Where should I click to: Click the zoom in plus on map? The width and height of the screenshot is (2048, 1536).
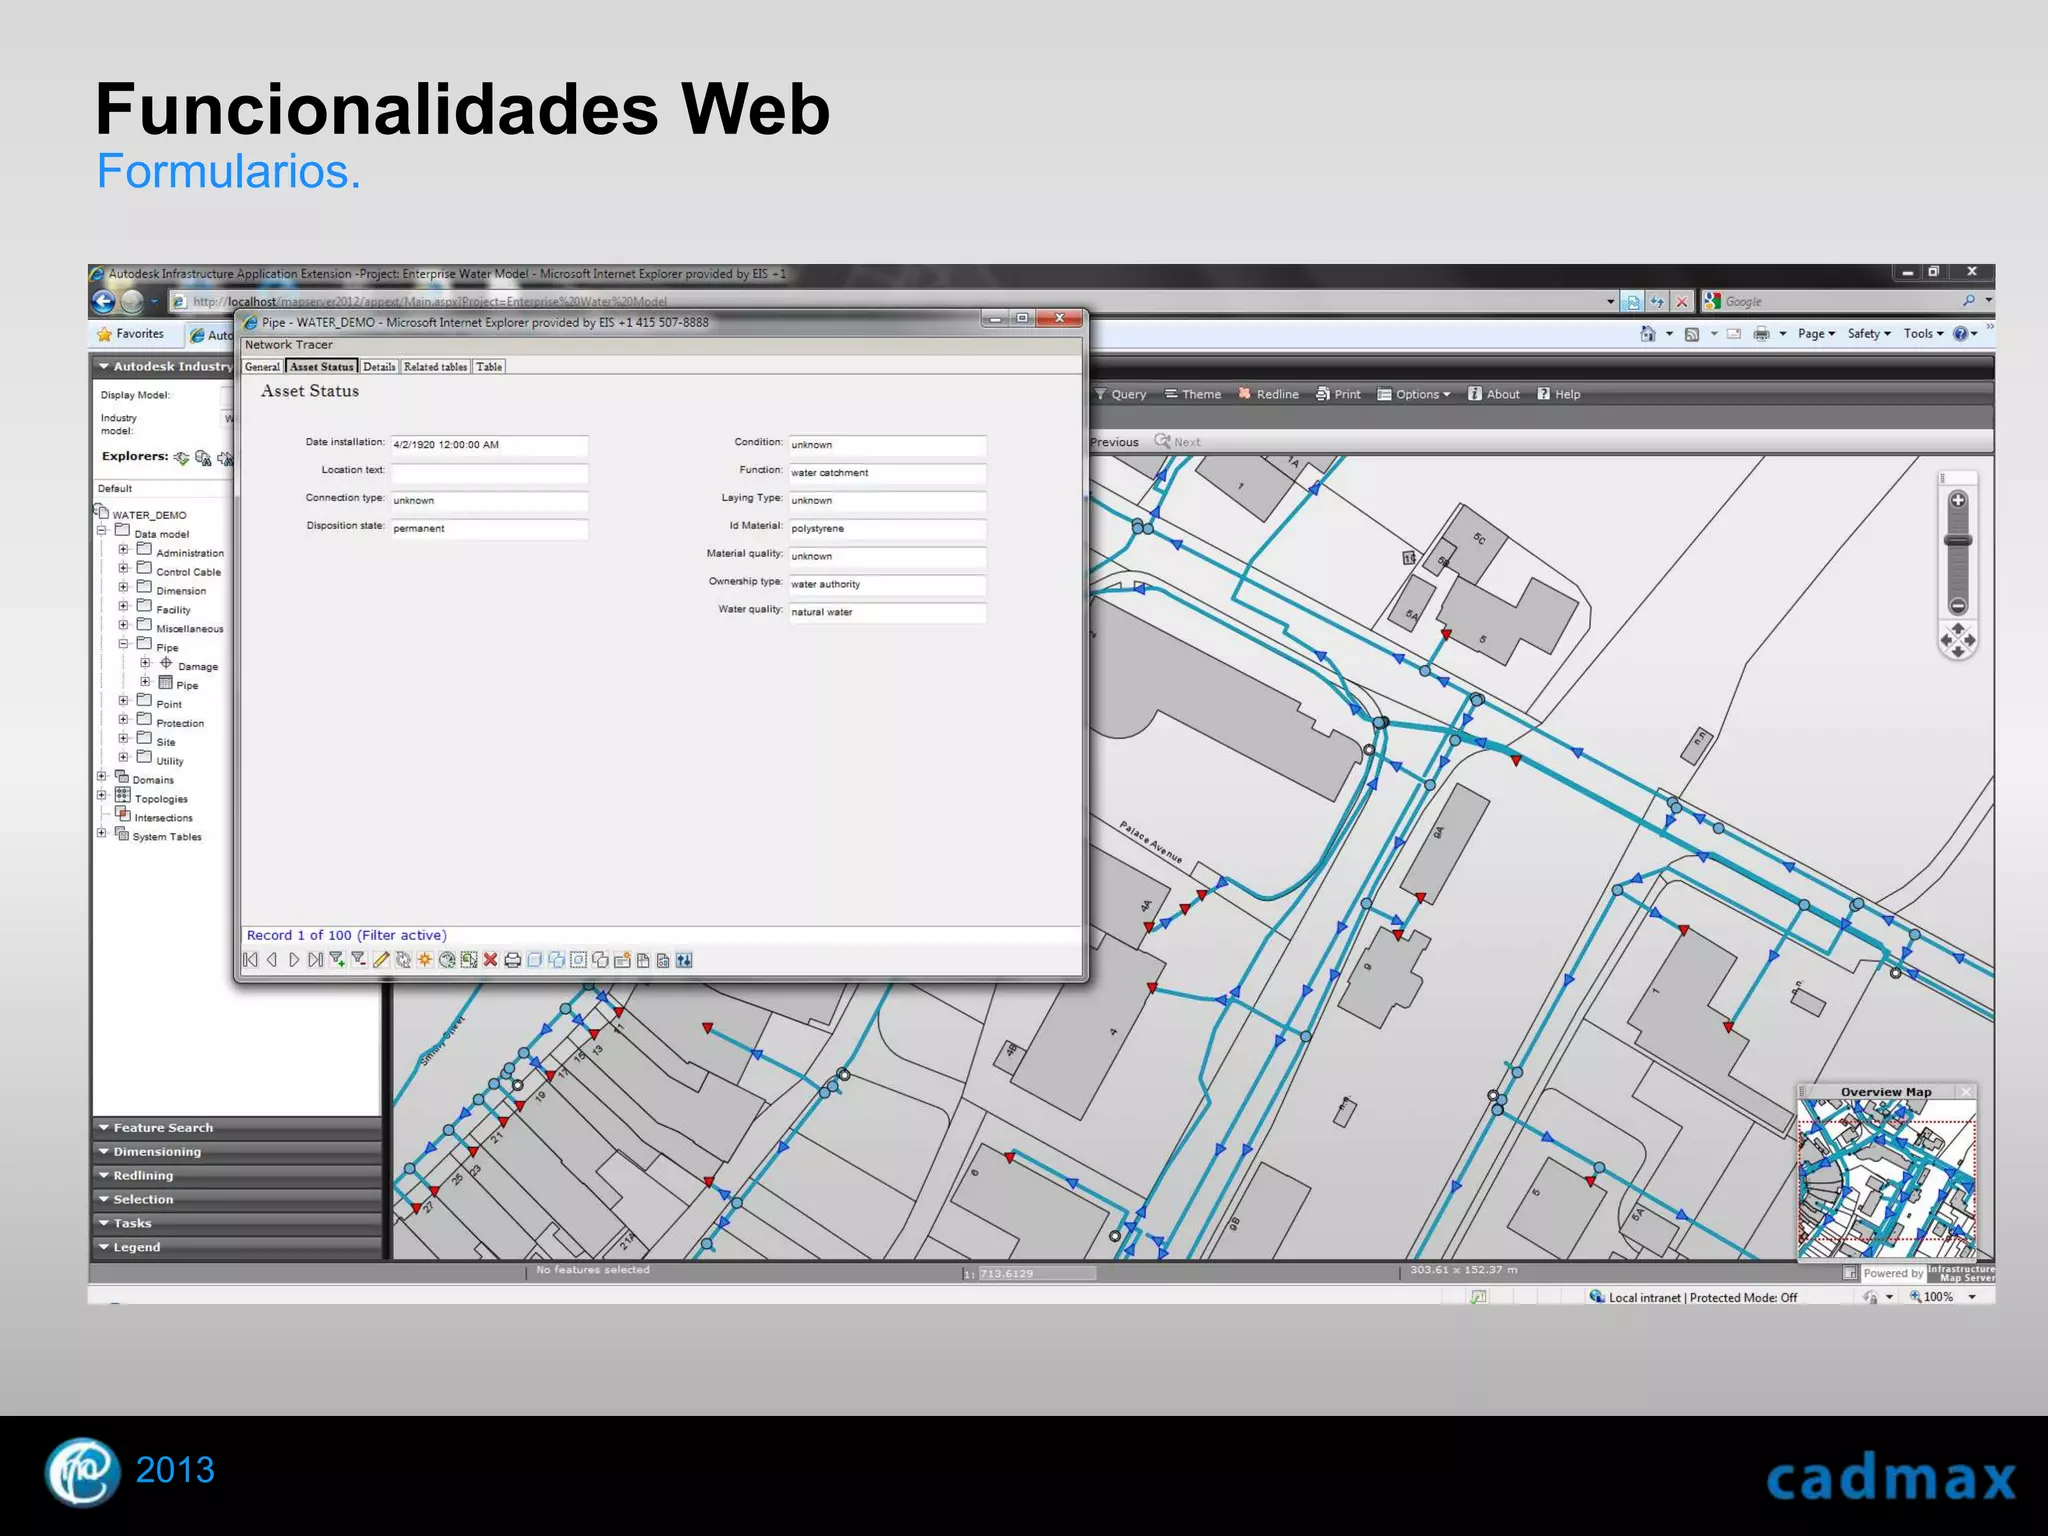click(1958, 500)
